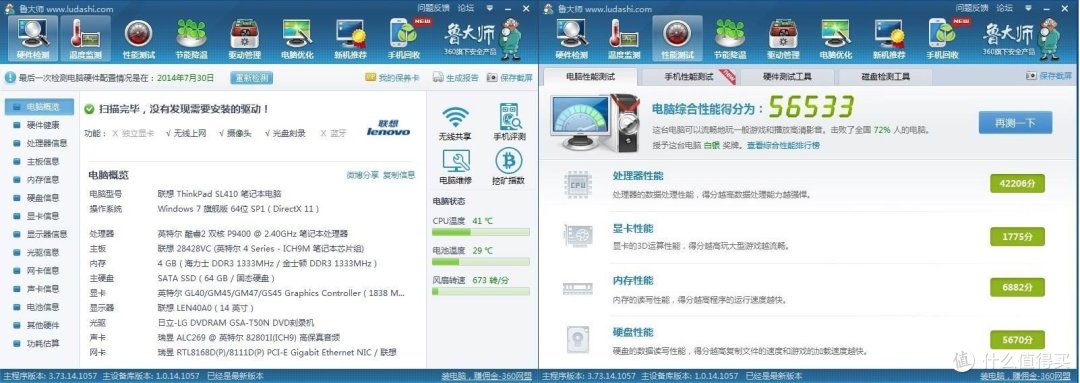Select 新机推荐 in the right window toolbar

[890, 39]
